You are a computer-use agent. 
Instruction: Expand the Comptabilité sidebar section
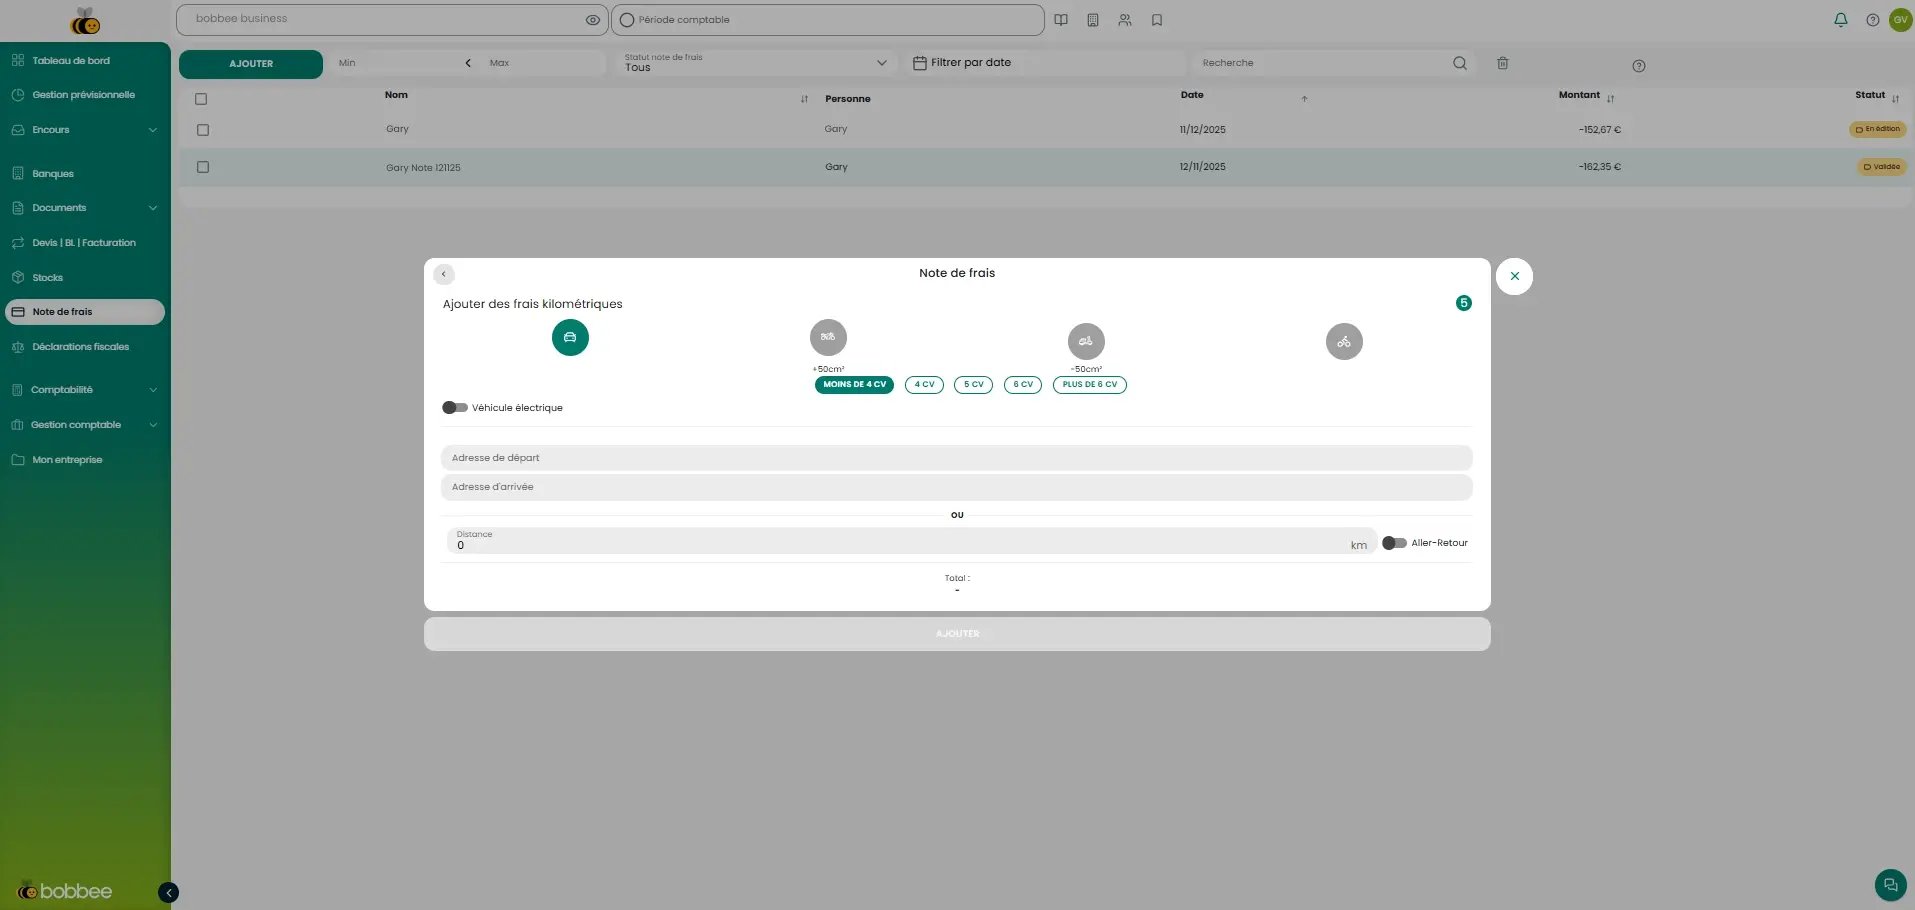tap(85, 390)
